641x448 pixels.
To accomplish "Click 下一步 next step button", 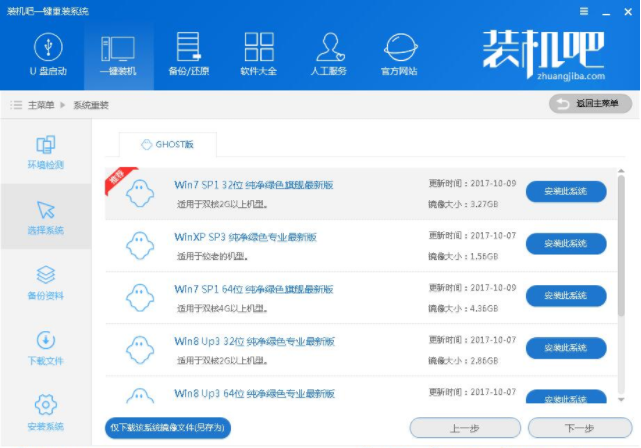I will coord(580,428).
